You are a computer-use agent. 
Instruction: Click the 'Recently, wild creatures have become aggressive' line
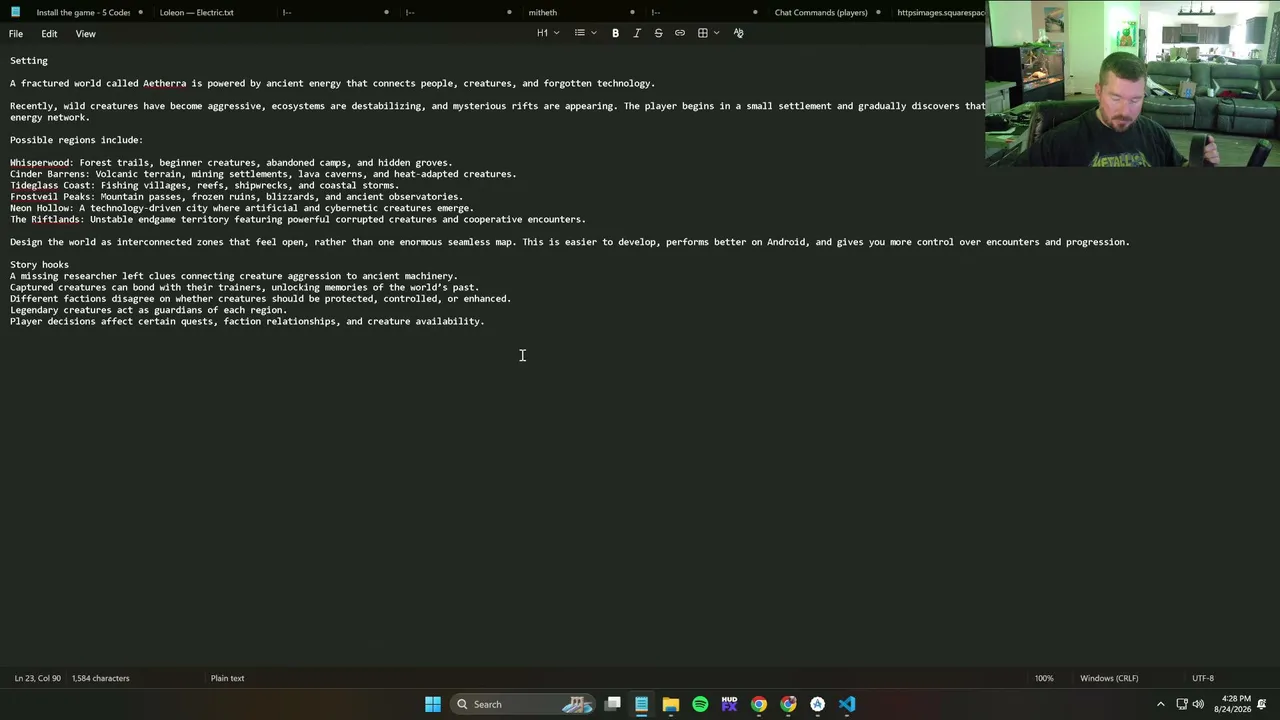(x=497, y=106)
